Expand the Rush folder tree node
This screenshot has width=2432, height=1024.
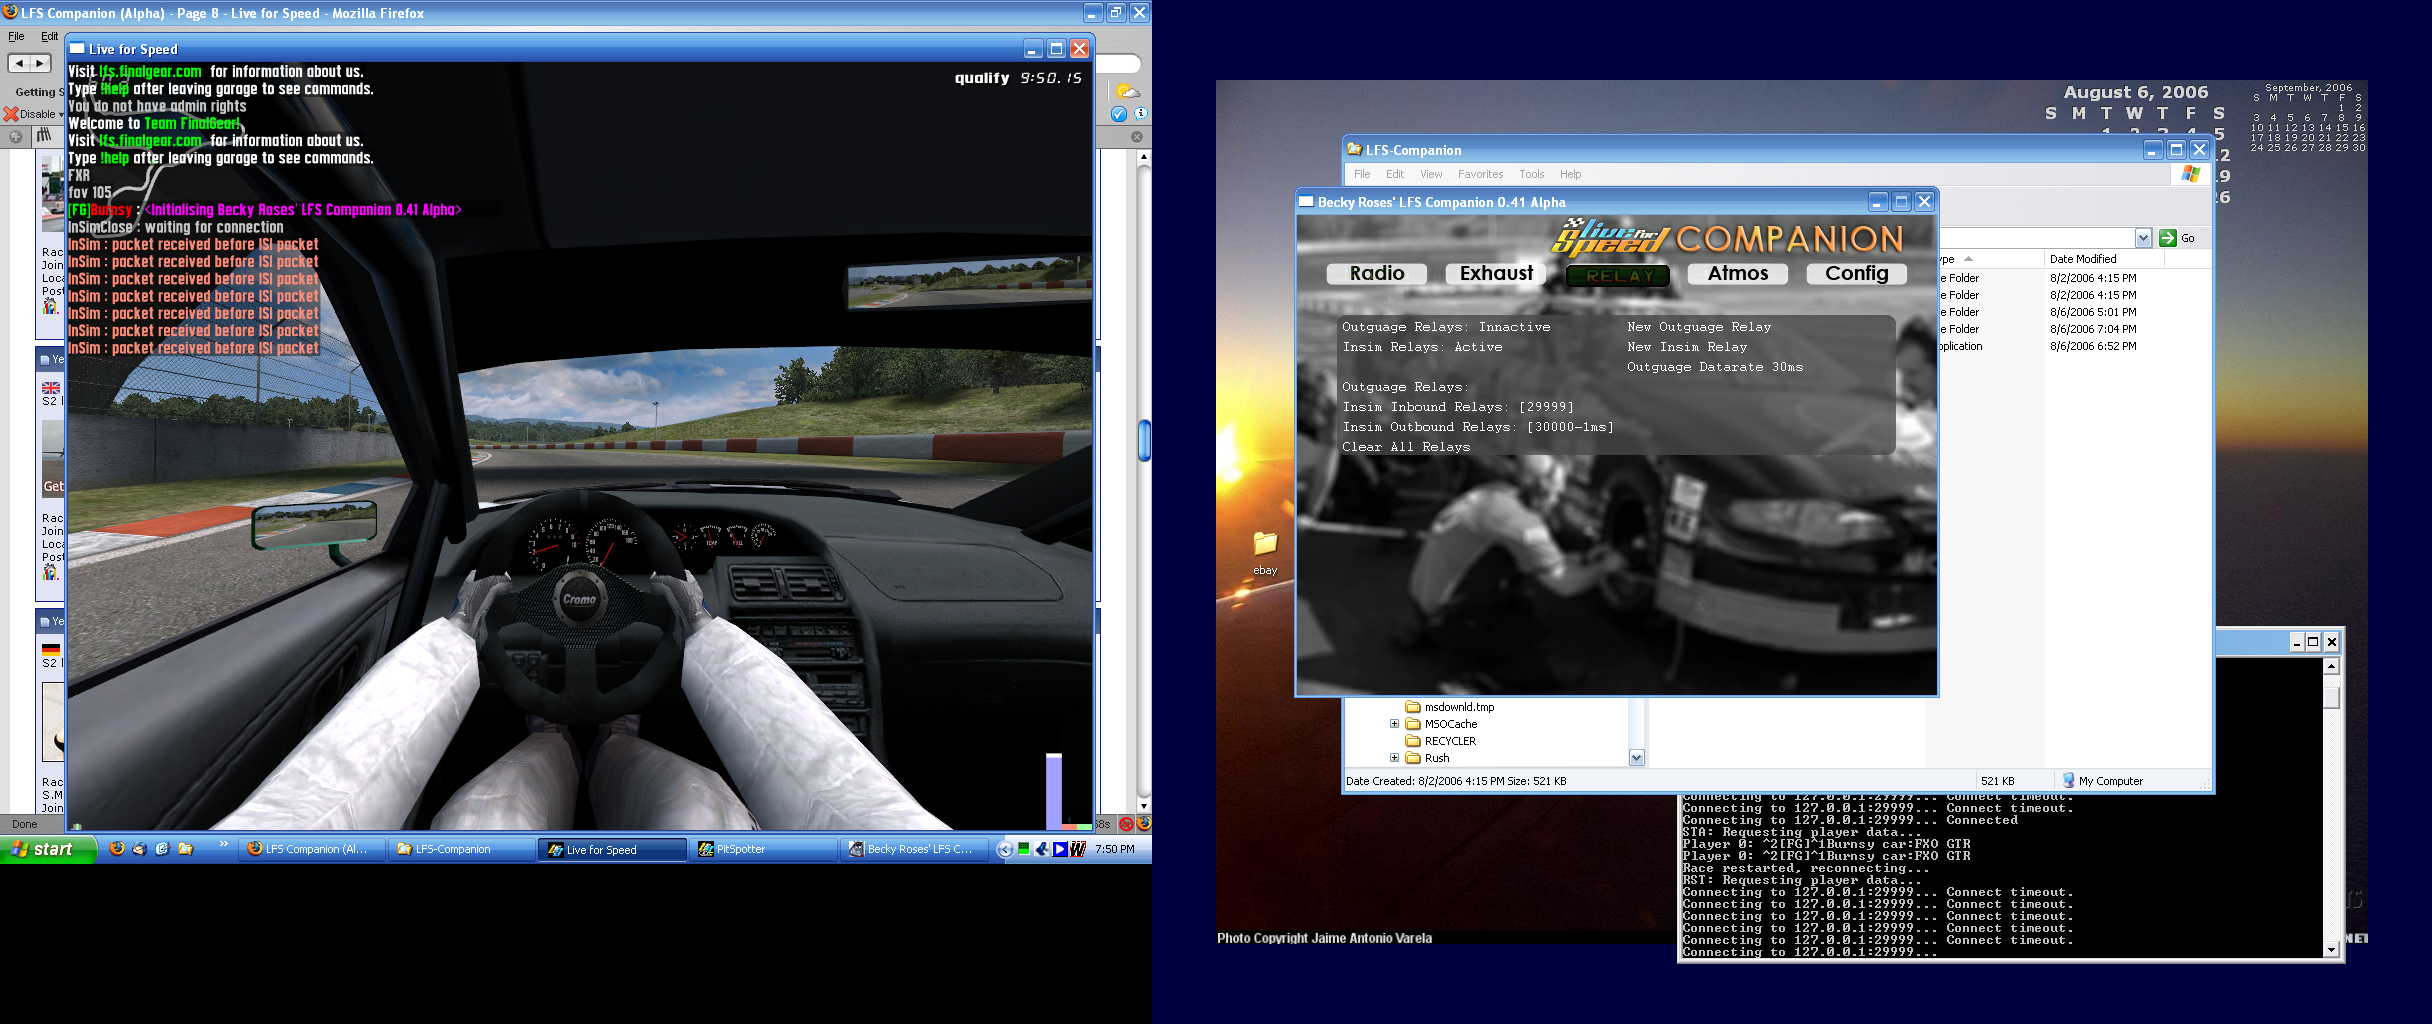(x=1394, y=758)
